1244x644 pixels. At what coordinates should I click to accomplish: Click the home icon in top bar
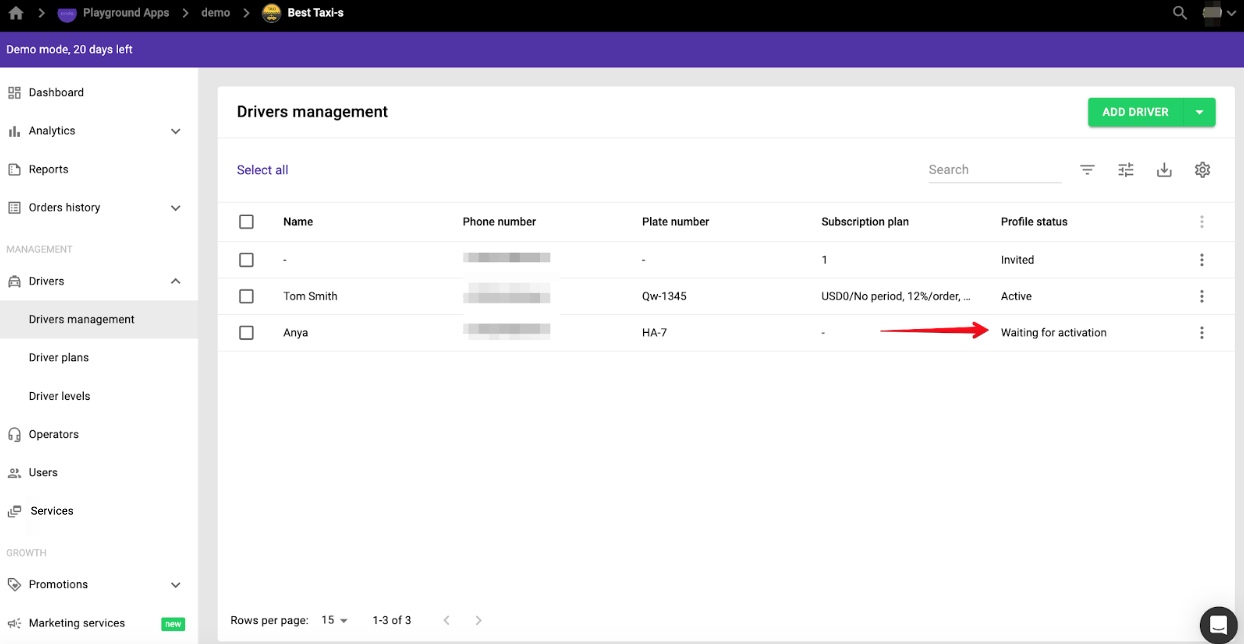pyautogui.click(x=16, y=13)
